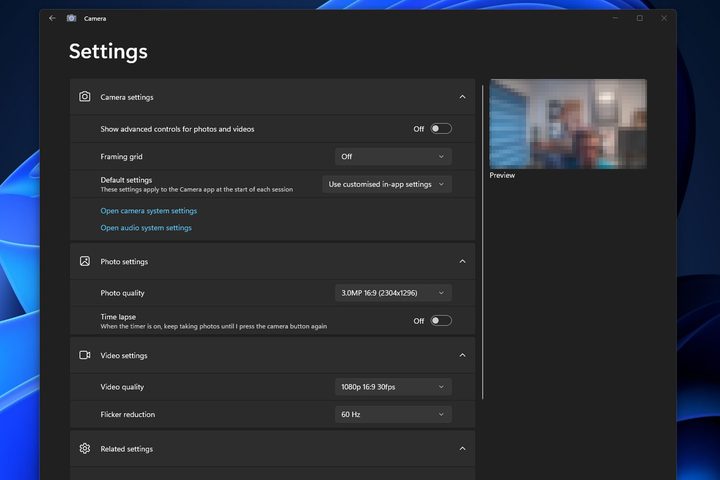
Task: Click the Preview caption under thumbnail
Action: click(502, 175)
